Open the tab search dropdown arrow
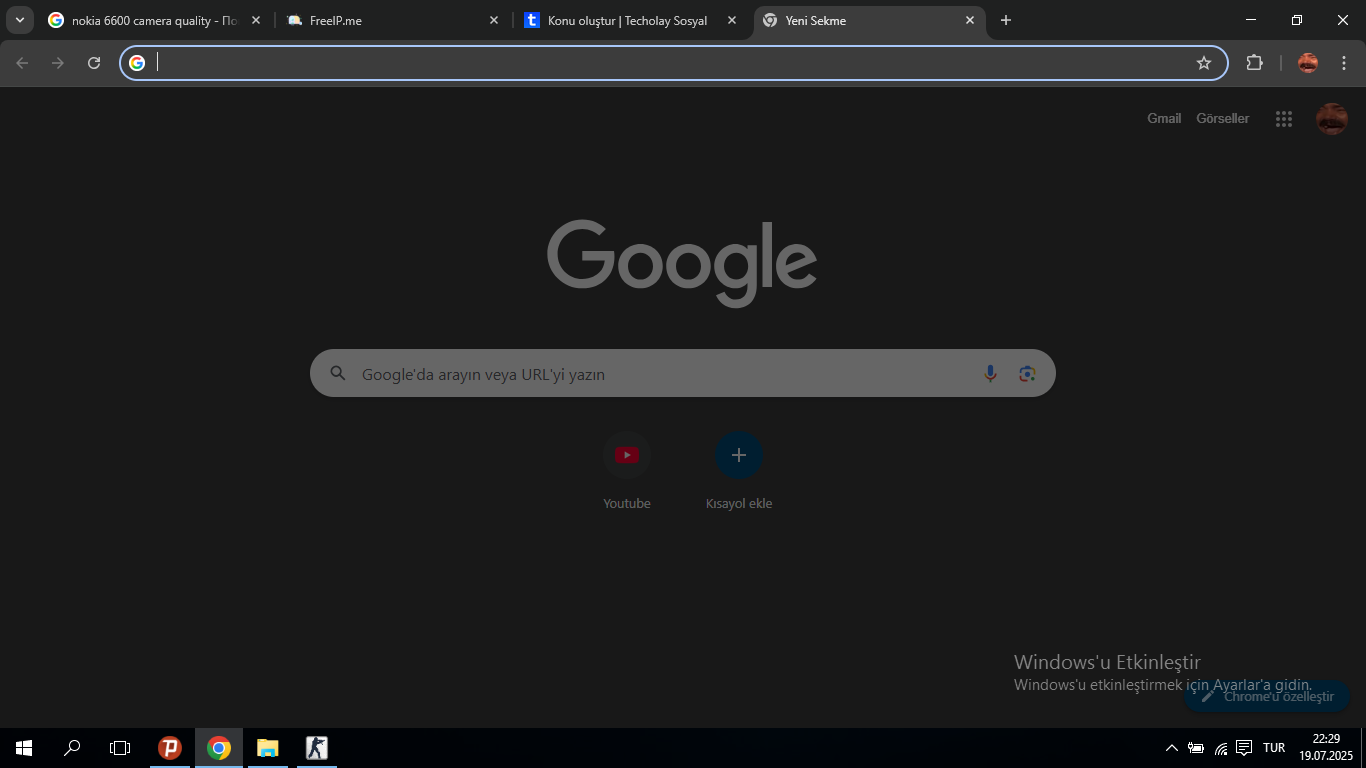The height and width of the screenshot is (768, 1366). (19, 20)
